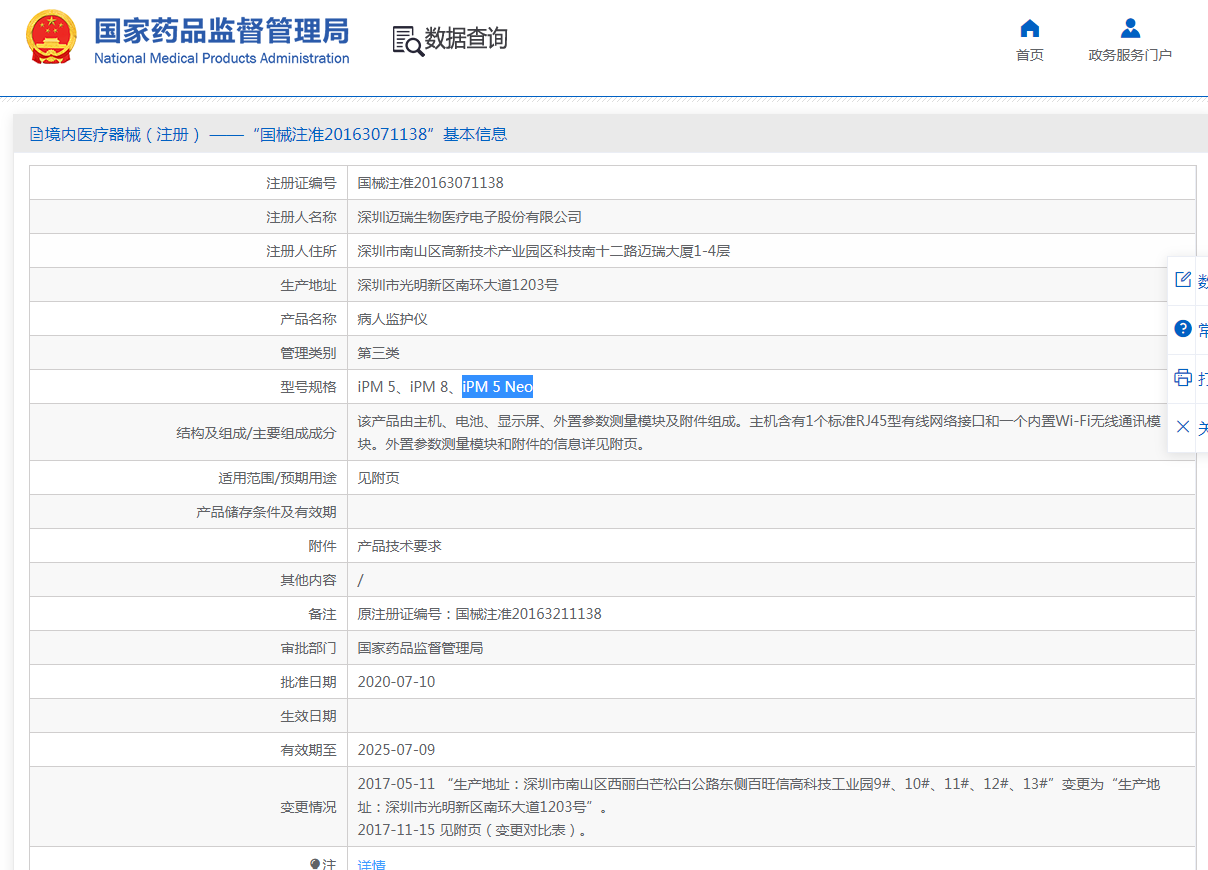Click document icon beside 境内医疗器械 heading

(37, 134)
